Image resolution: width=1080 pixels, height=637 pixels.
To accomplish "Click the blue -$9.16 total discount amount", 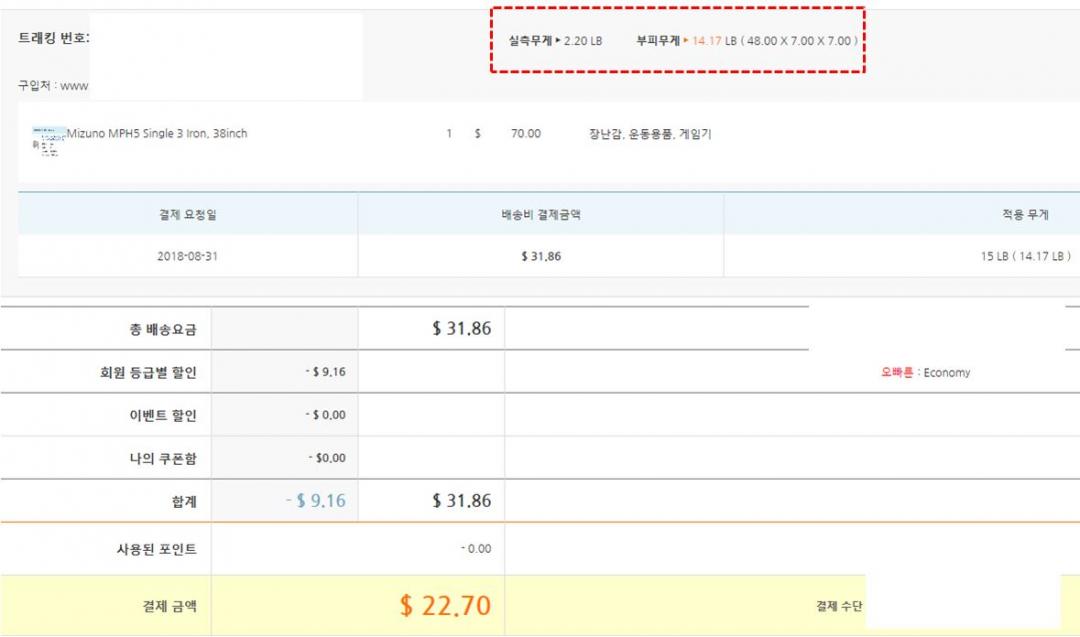I will pyautogui.click(x=315, y=501).
